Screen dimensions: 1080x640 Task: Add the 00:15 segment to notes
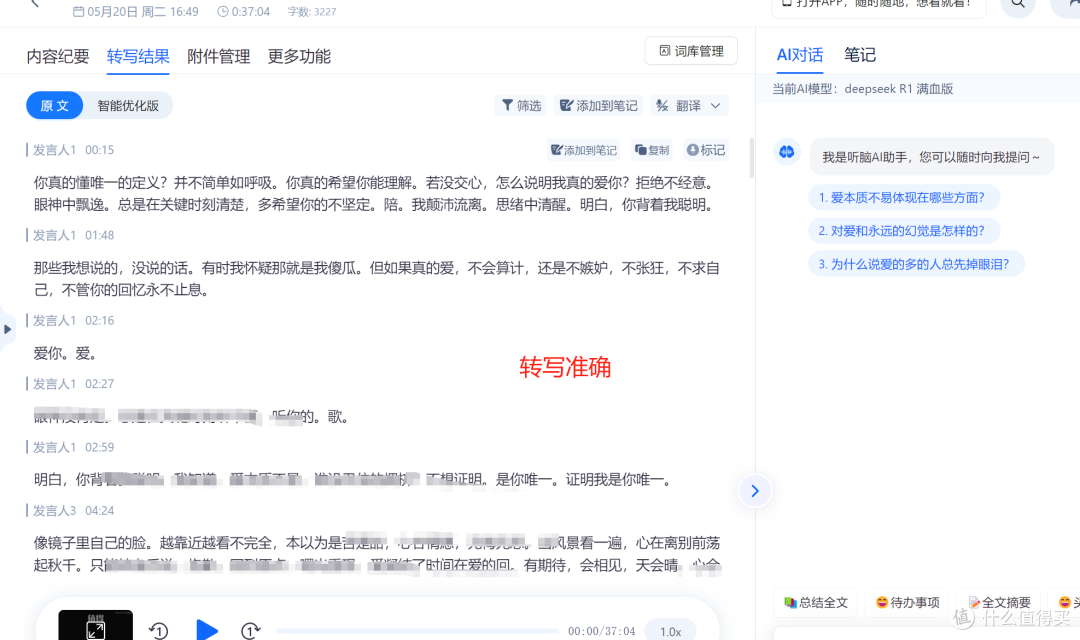pos(583,150)
